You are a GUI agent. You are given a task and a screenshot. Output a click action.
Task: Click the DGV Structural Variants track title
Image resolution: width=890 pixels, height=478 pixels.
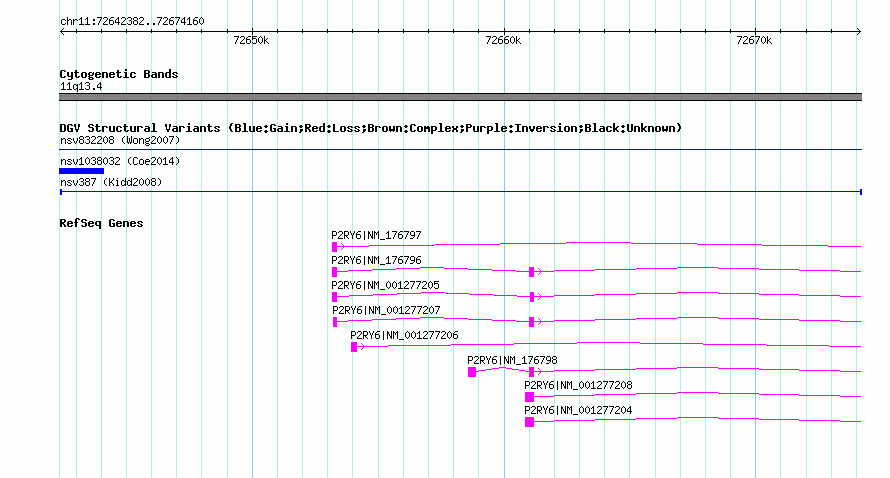370,128
